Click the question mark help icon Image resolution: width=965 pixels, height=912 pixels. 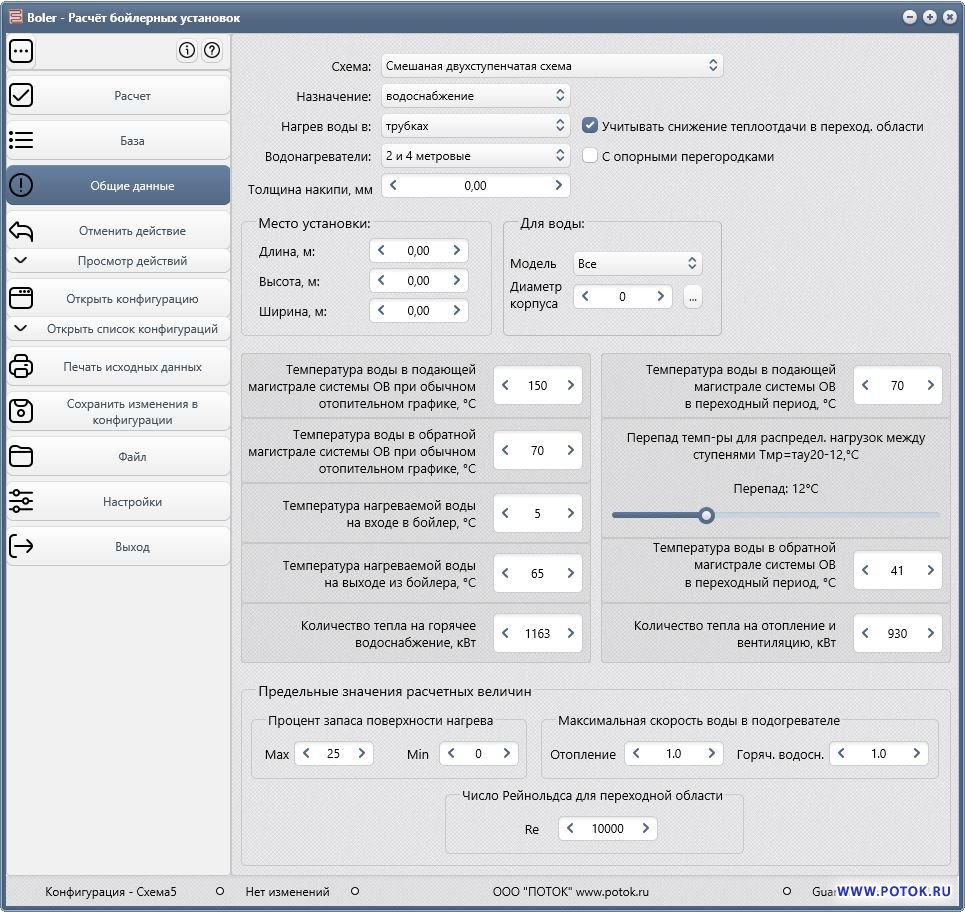point(211,51)
